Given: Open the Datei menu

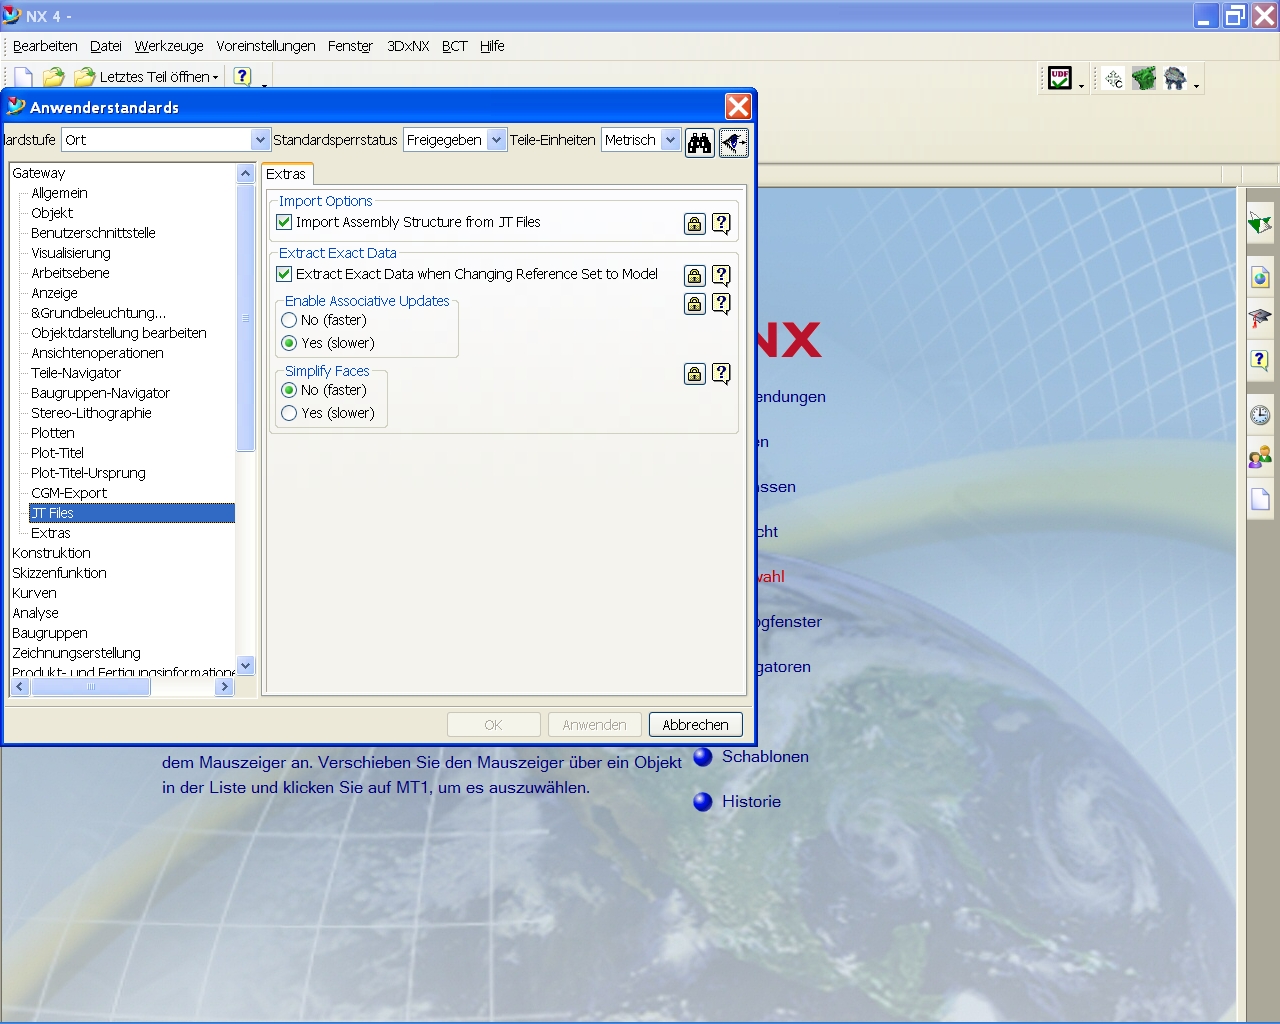Looking at the screenshot, I should (x=106, y=46).
